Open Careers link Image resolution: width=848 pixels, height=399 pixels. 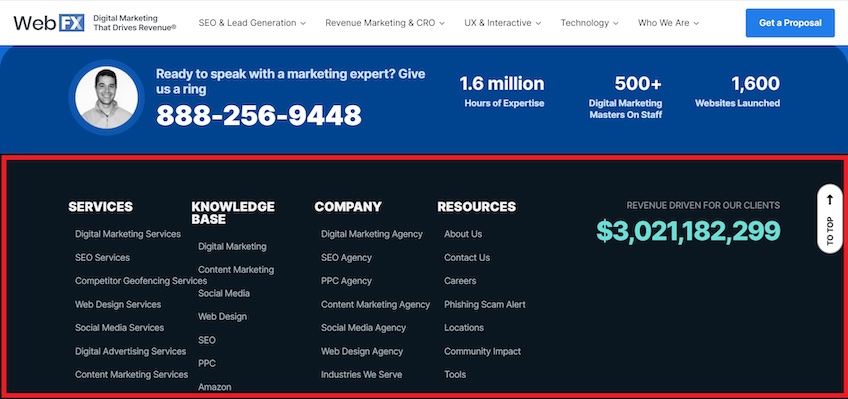click(460, 281)
